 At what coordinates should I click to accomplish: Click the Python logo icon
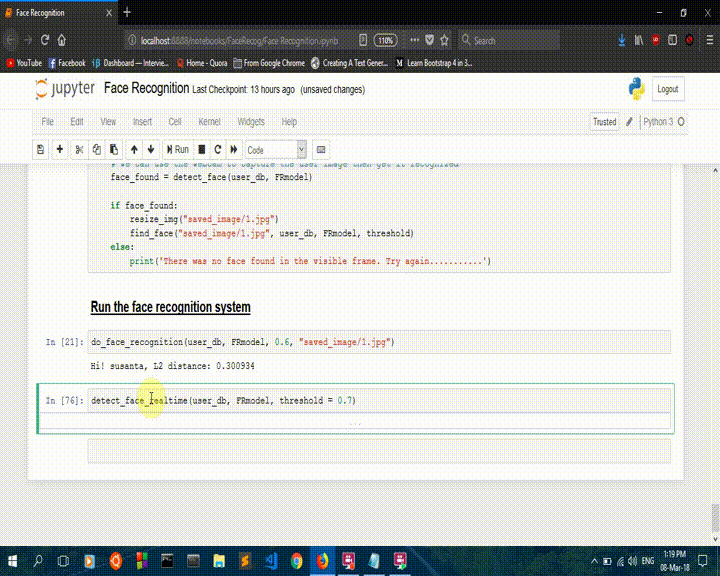coord(636,89)
